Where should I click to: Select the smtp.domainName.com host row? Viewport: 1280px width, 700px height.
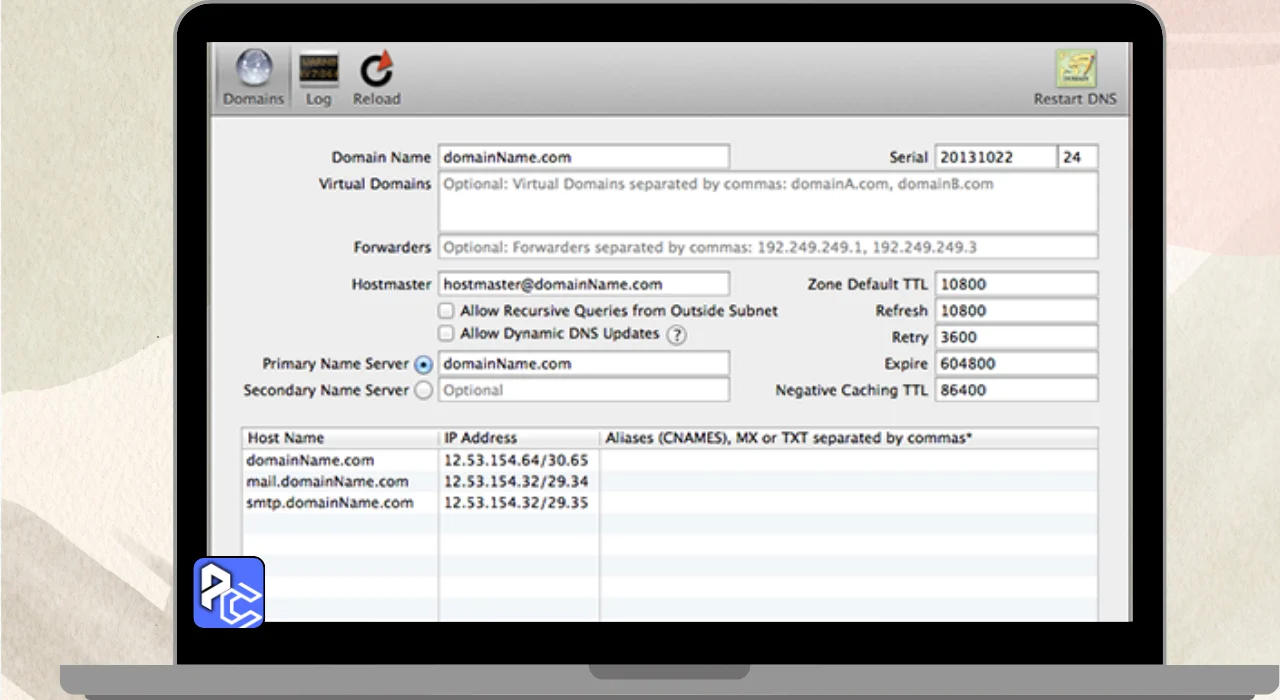click(330, 503)
